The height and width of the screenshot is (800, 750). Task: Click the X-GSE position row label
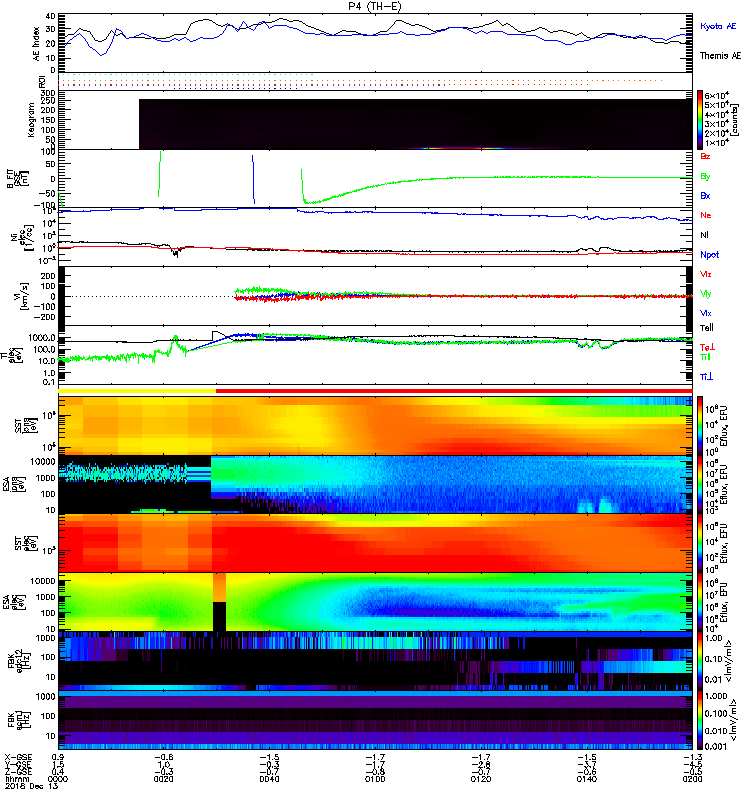pos(18,758)
